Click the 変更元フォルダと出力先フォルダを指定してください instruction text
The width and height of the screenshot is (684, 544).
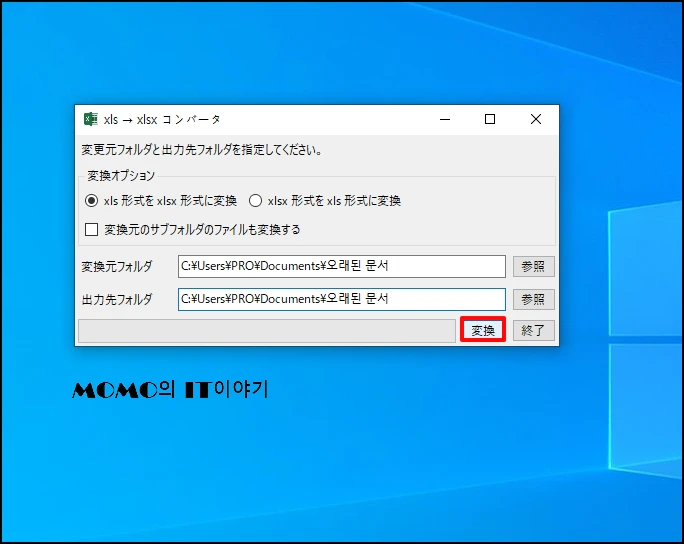[x=202, y=150]
